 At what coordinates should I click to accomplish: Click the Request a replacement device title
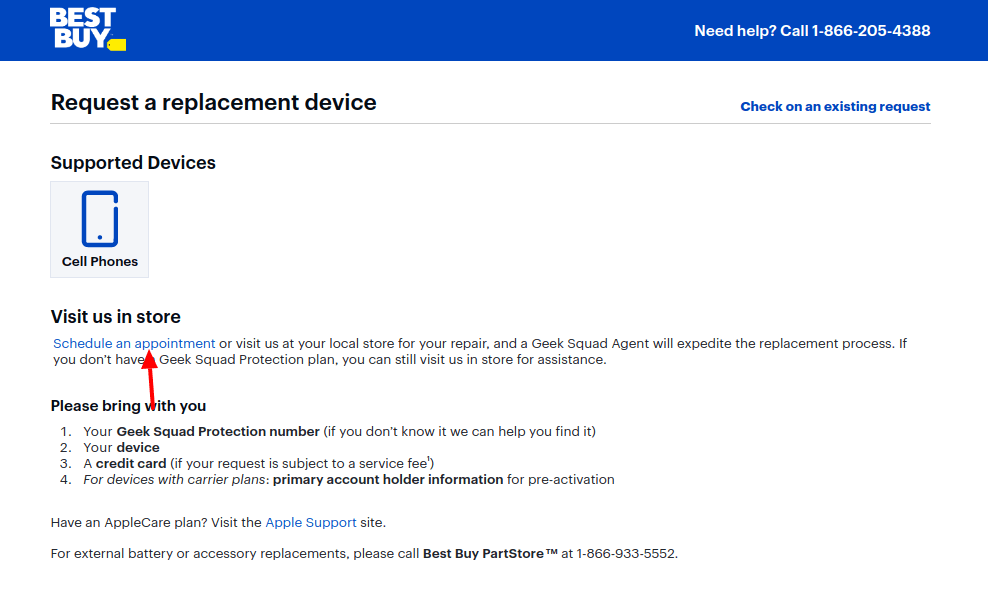(214, 102)
